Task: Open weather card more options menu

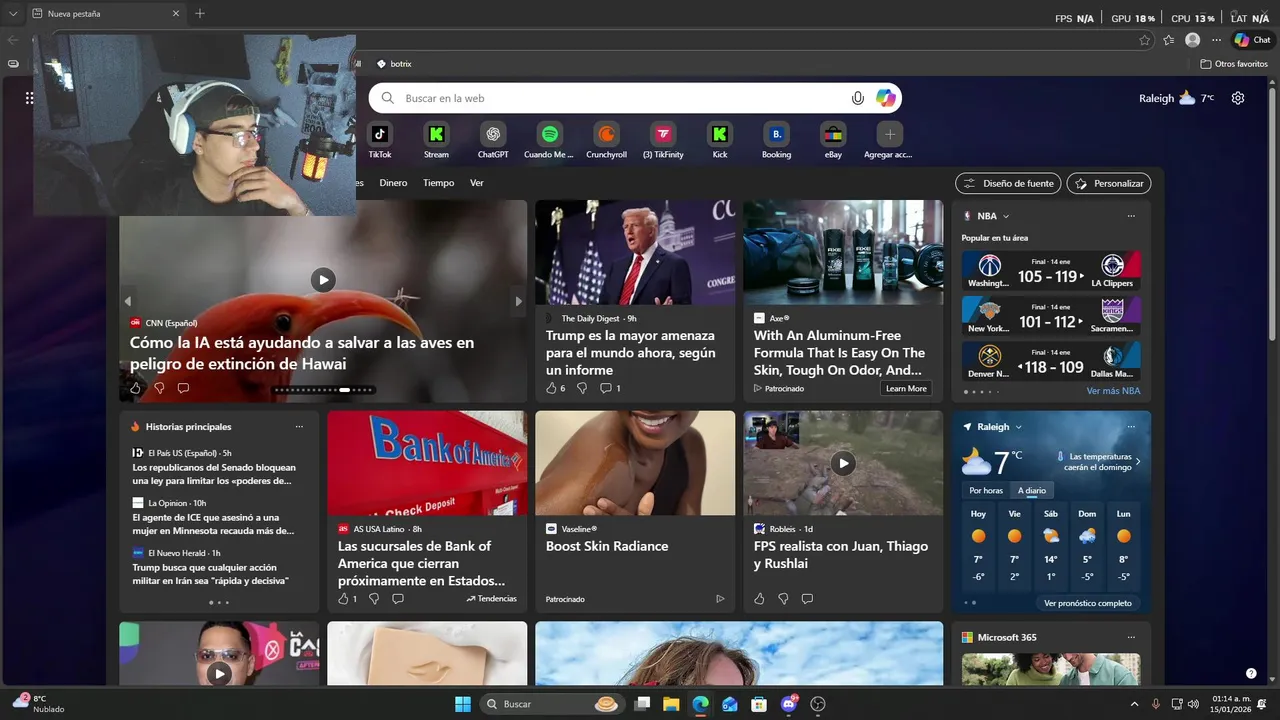Action: point(1131,427)
